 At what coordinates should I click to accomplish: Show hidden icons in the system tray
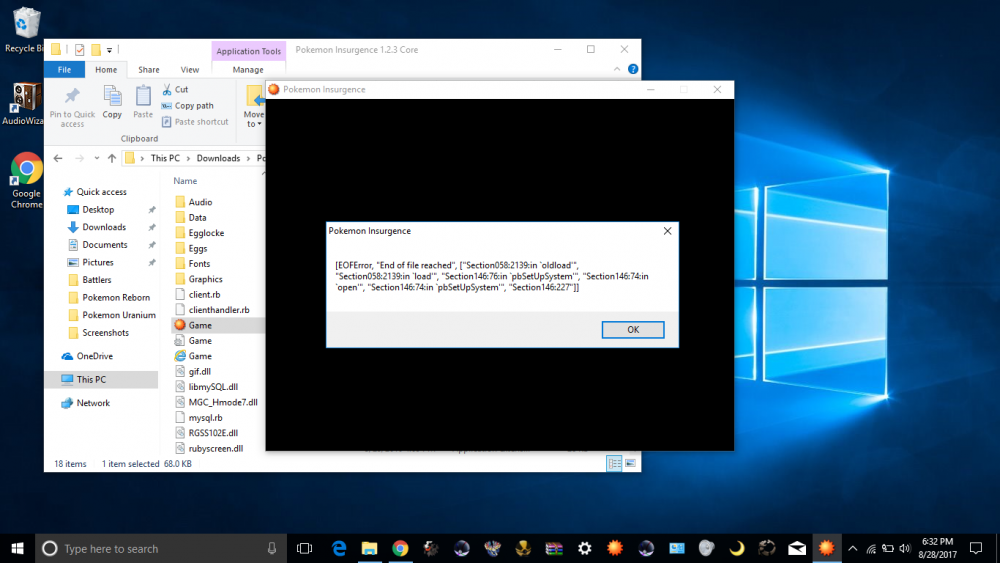pos(852,548)
